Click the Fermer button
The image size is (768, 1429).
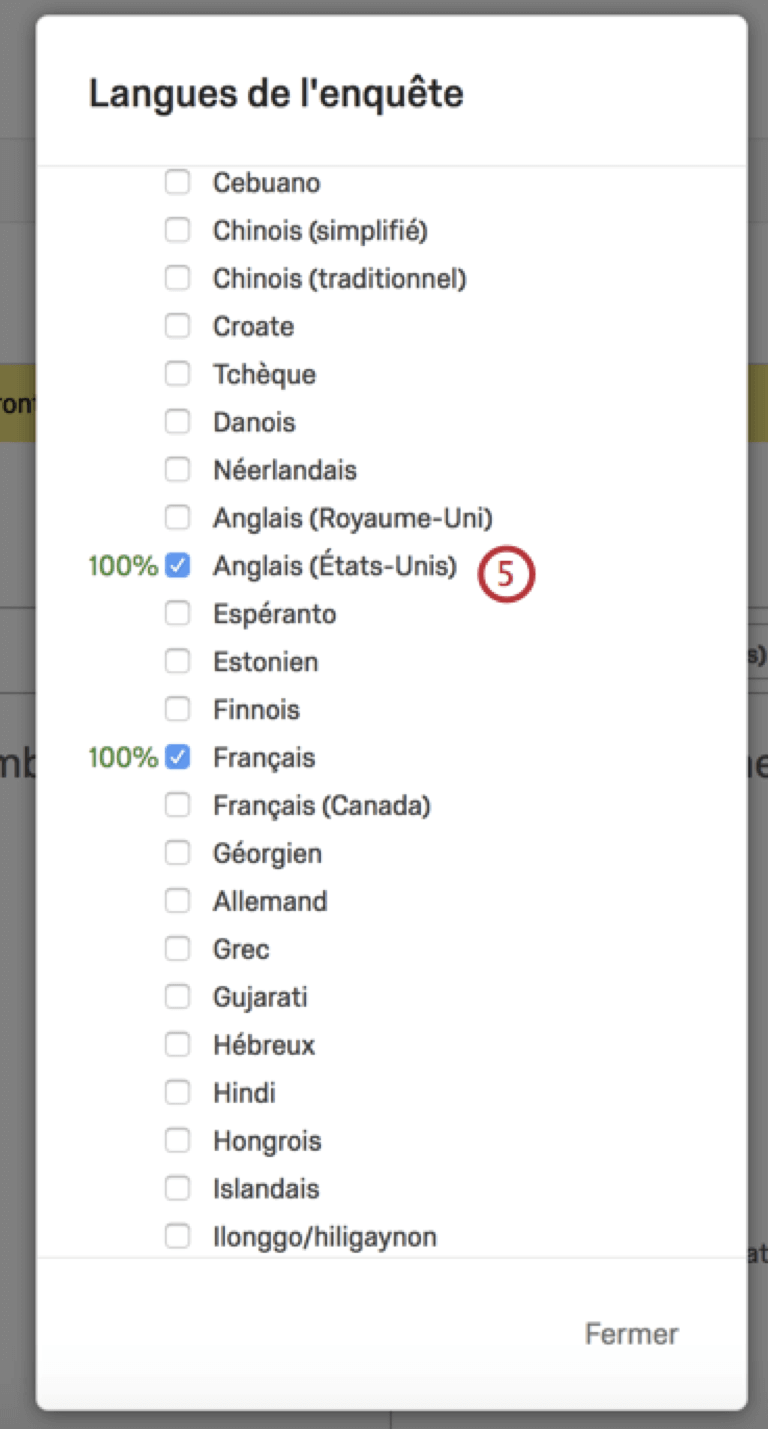[631, 1334]
